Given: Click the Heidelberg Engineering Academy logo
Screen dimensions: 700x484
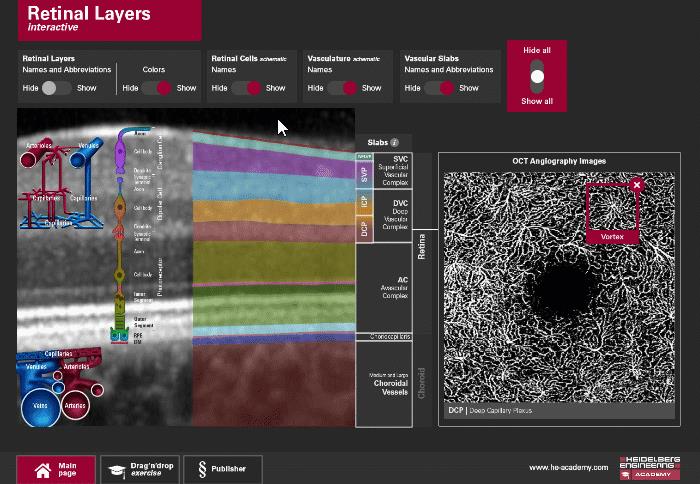Looking at the screenshot, I should tap(650, 467).
